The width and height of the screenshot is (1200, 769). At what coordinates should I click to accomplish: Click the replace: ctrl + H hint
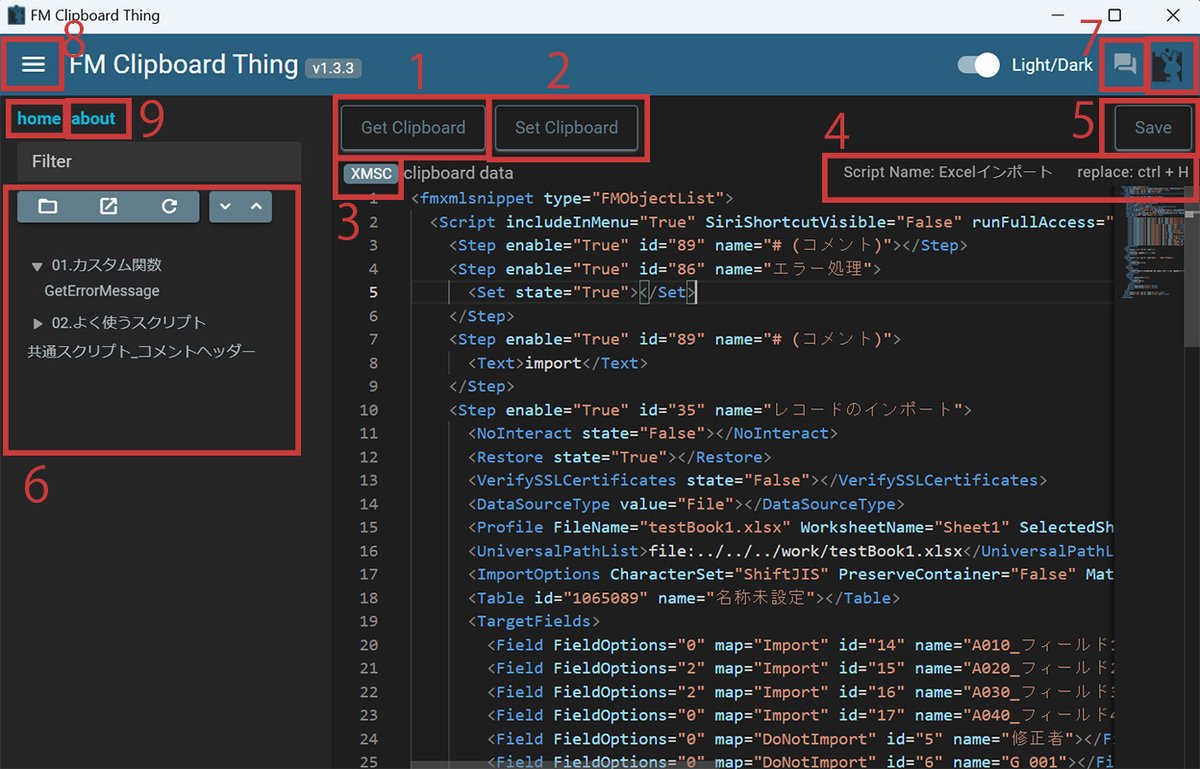pyautogui.click(x=1133, y=172)
